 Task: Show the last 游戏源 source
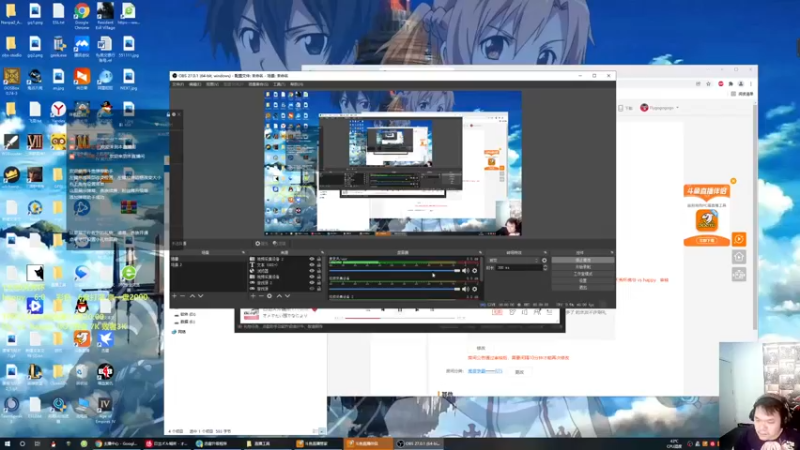tap(312, 289)
